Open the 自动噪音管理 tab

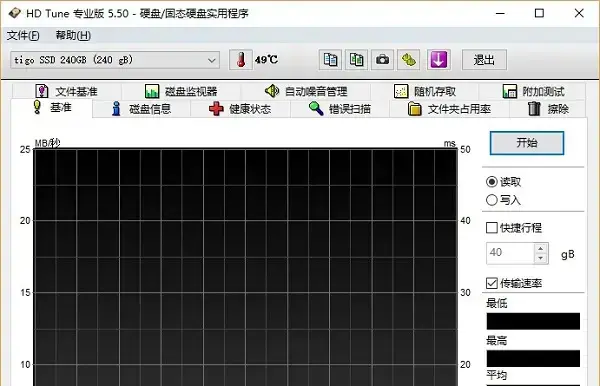coord(306,91)
